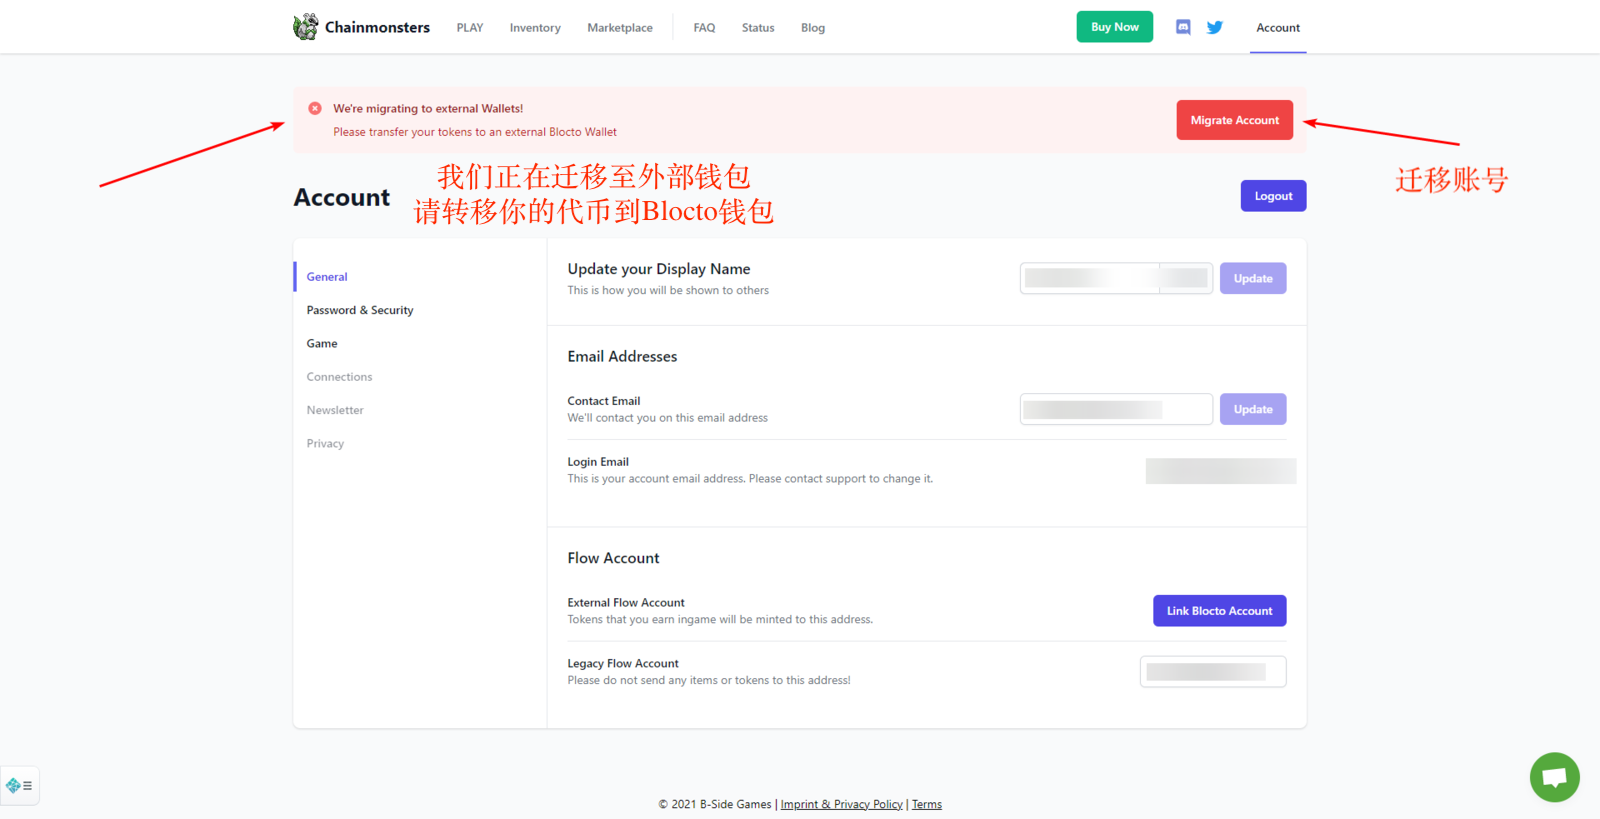Open the Discord icon link
The width and height of the screenshot is (1600, 819).
point(1183,27)
